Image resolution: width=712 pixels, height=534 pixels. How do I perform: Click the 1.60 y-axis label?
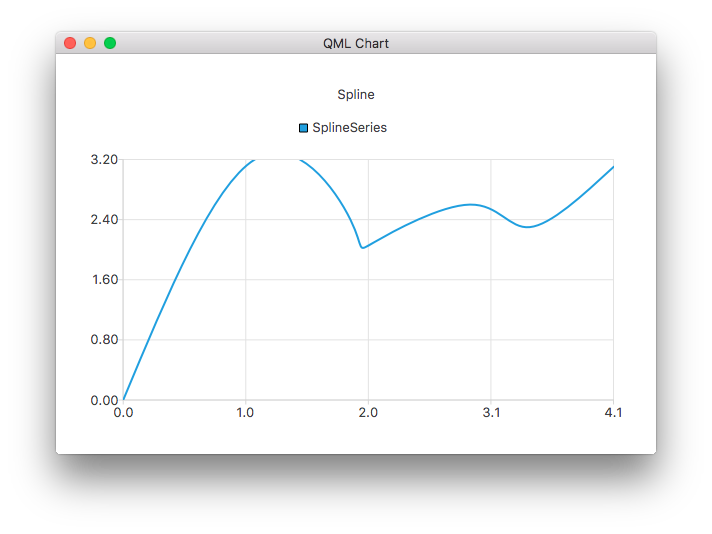(104, 280)
